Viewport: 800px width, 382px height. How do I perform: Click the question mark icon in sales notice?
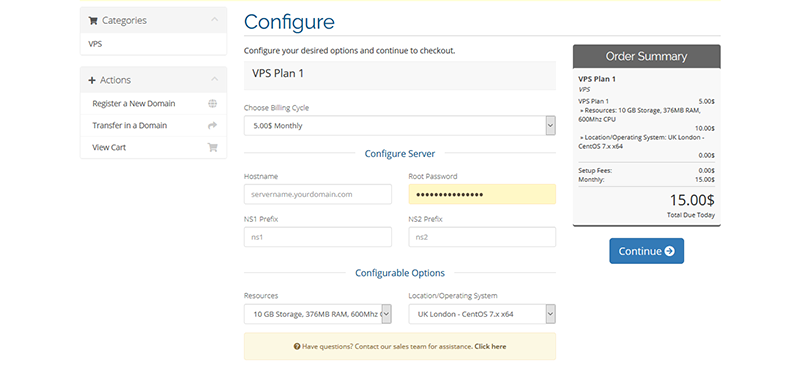click(x=297, y=346)
